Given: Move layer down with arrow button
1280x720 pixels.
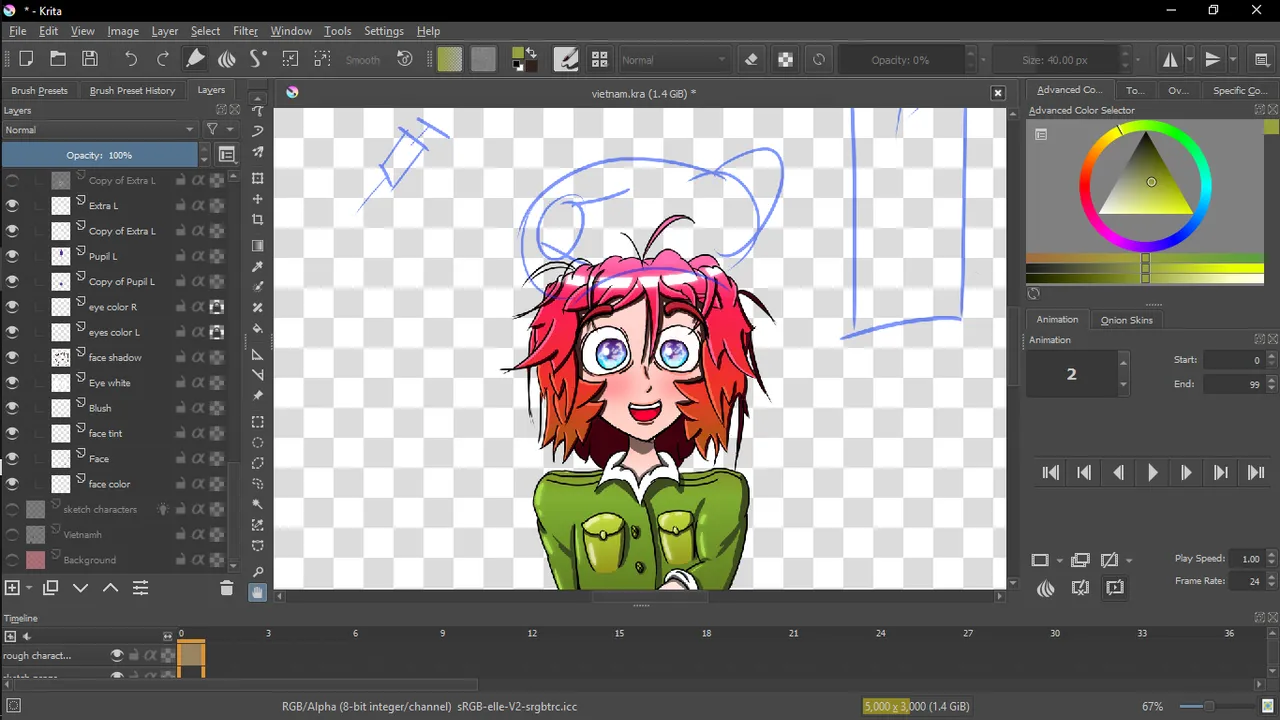Looking at the screenshot, I should point(81,588).
